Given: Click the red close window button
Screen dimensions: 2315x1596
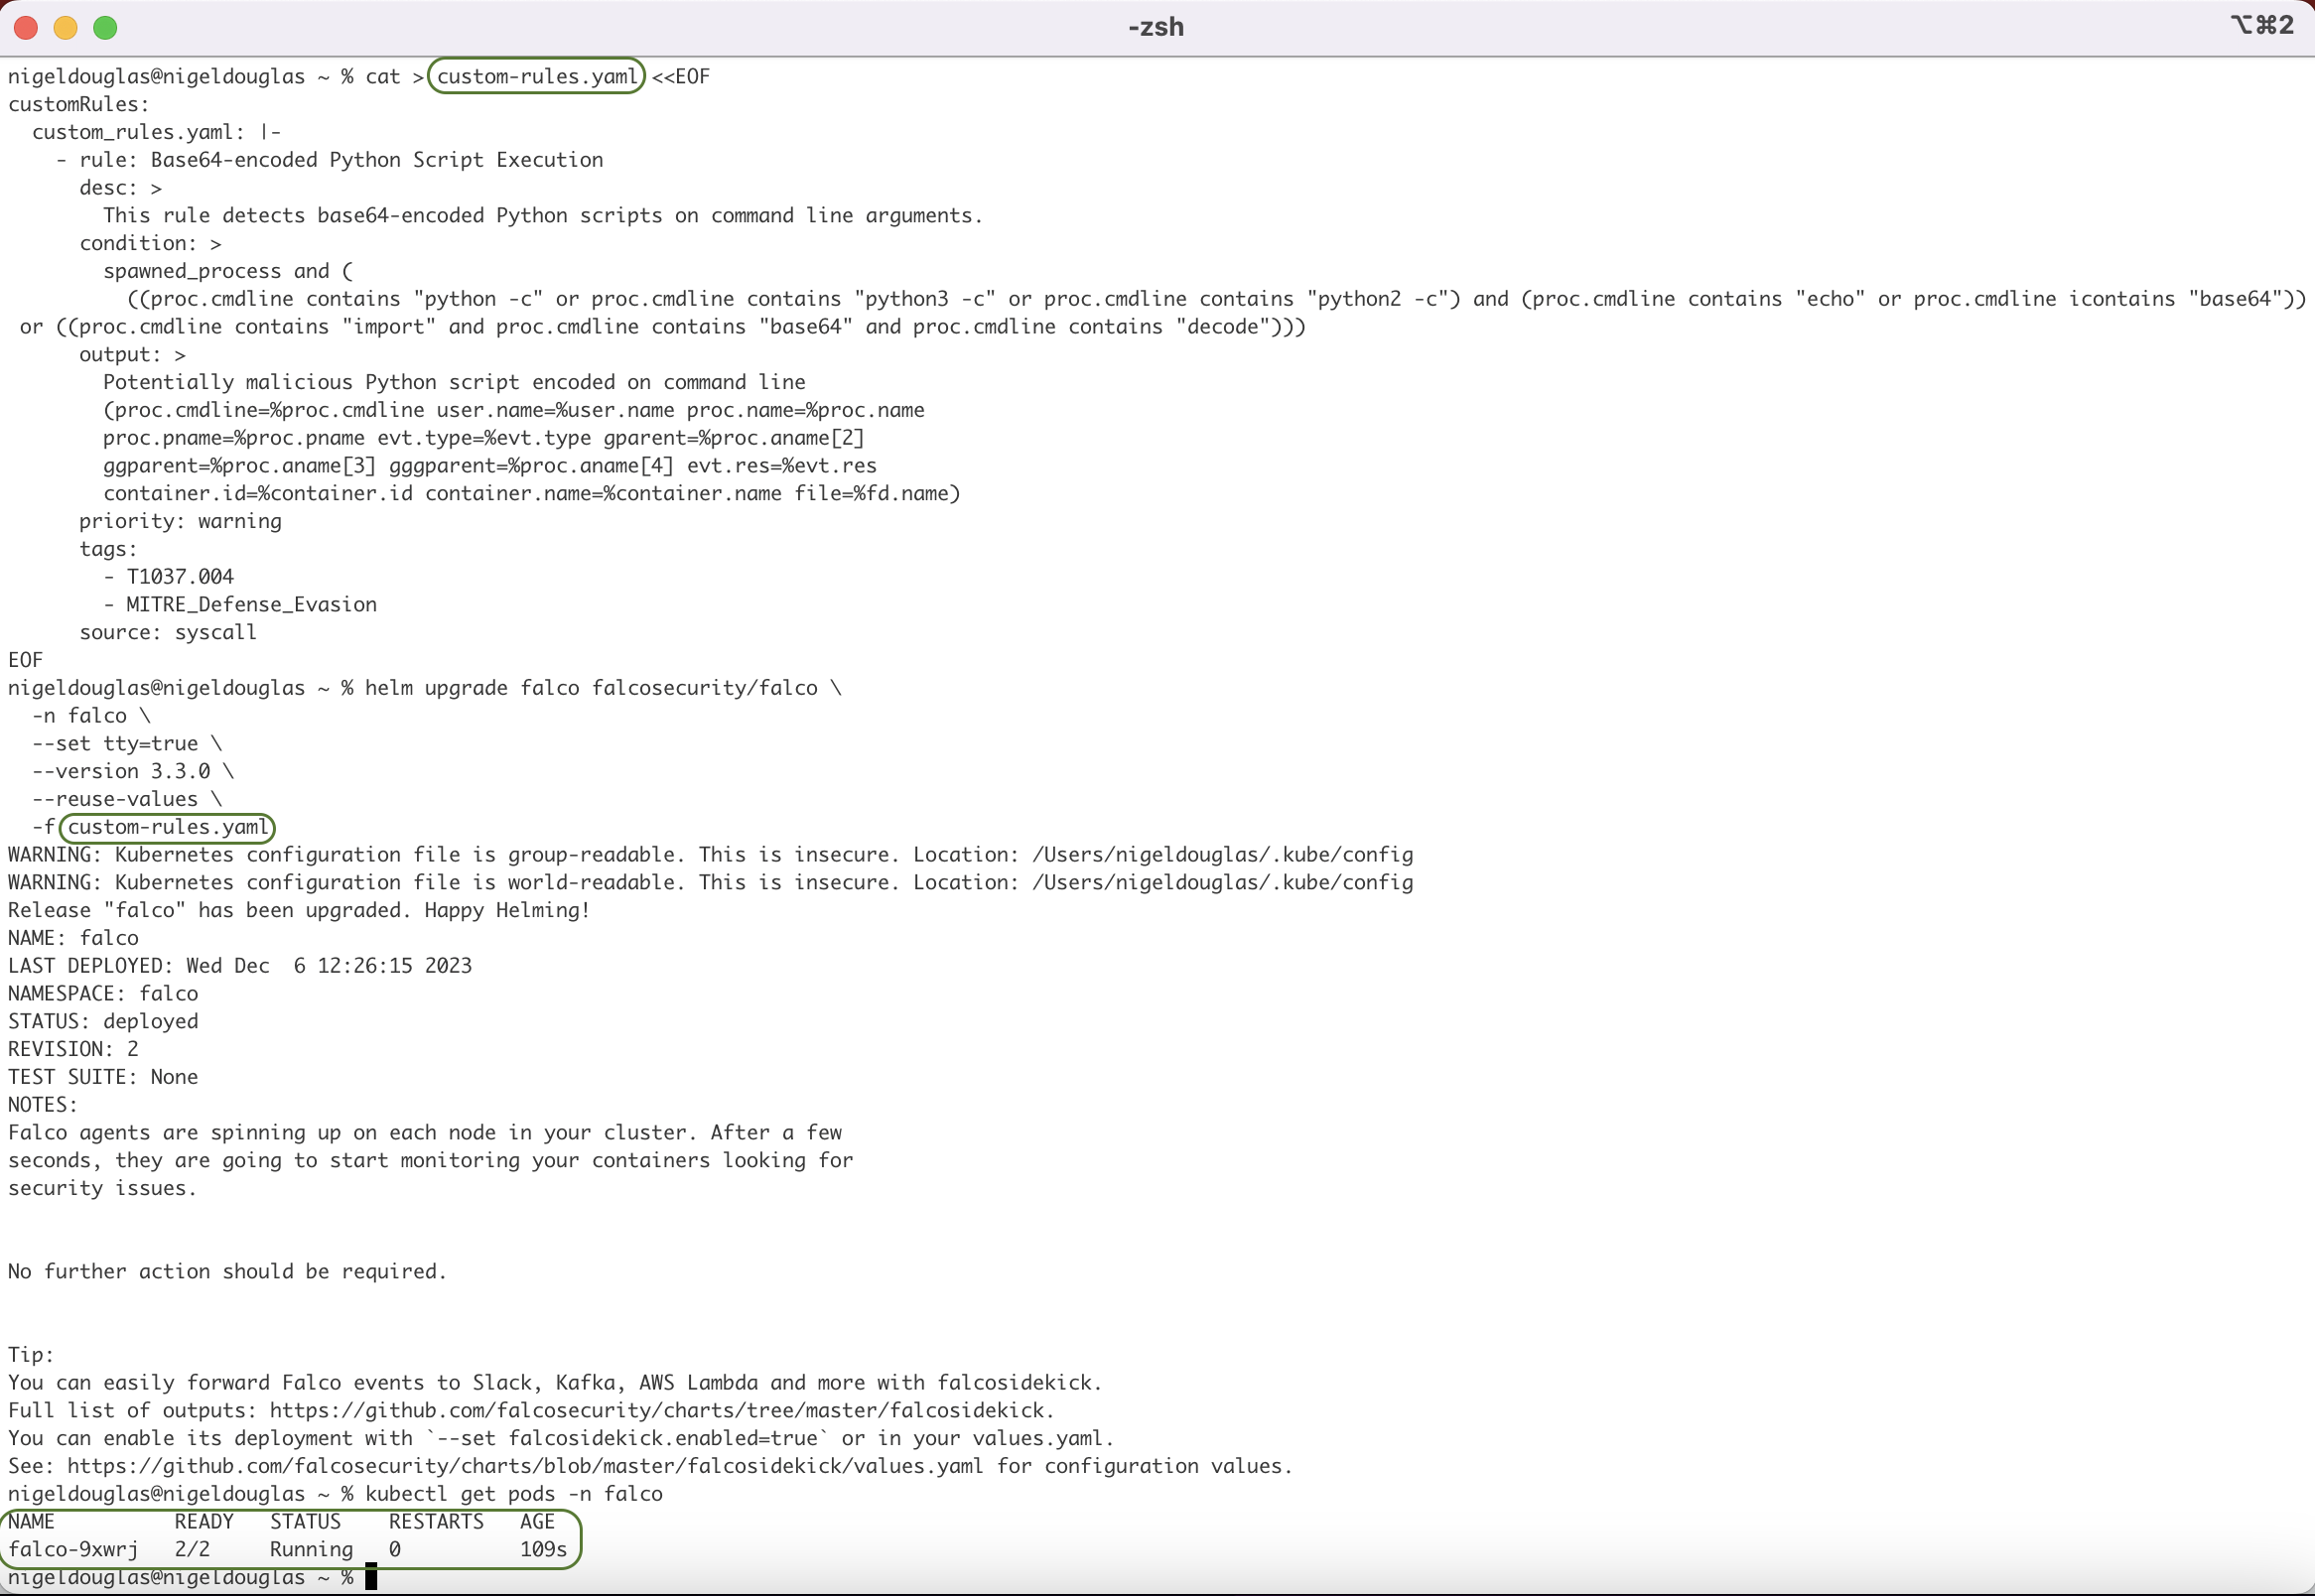Looking at the screenshot, I should (x=26, y=28).
